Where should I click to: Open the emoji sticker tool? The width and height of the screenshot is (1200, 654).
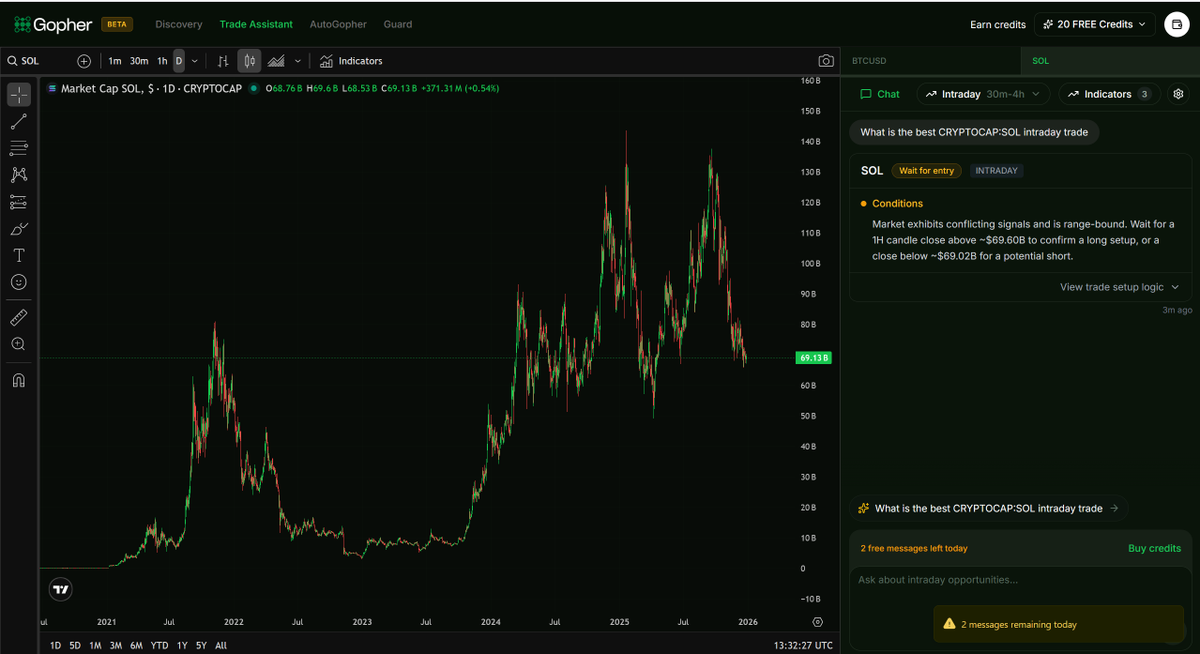pyautogui.click(x=18, y=282)
